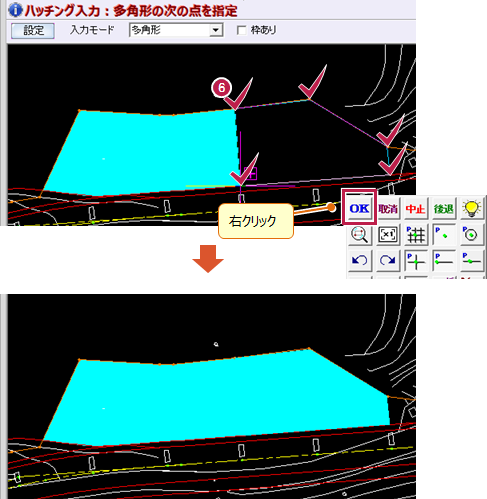The height and width of the screenshot is (499, 487).
Task: Select the intersection point snap icon
Action: 416,260
